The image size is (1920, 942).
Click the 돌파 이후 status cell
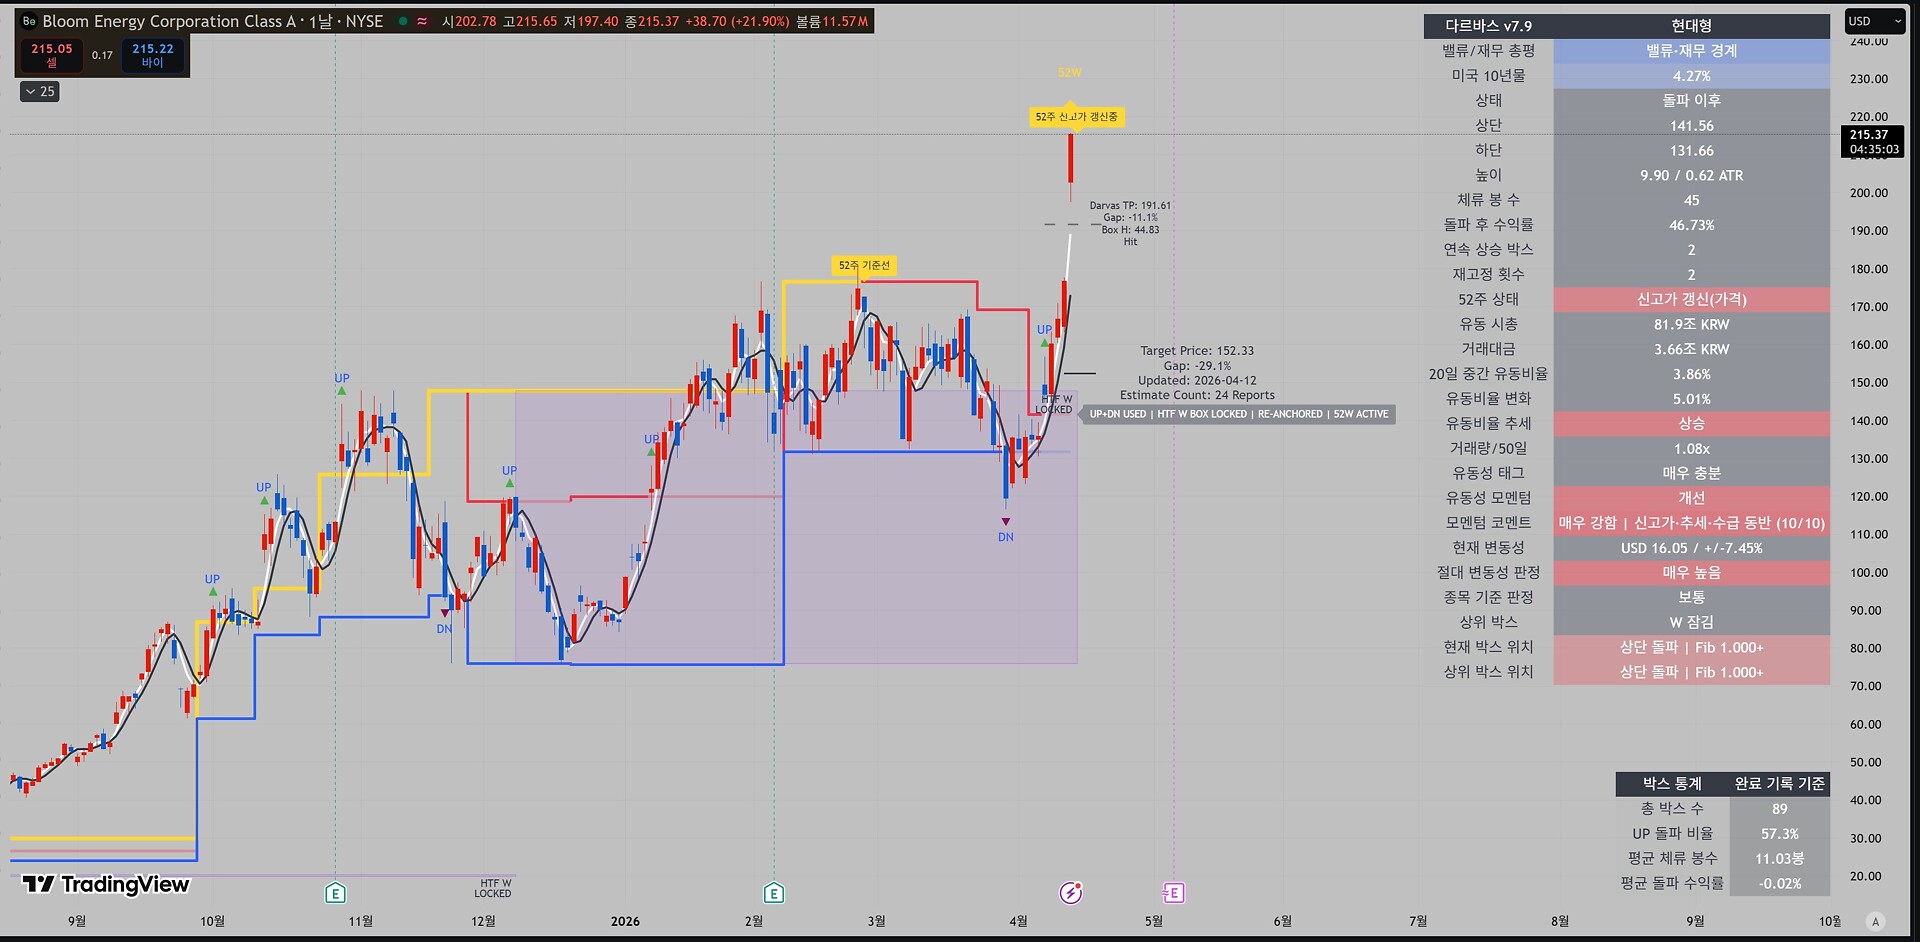pos(1691,101)
